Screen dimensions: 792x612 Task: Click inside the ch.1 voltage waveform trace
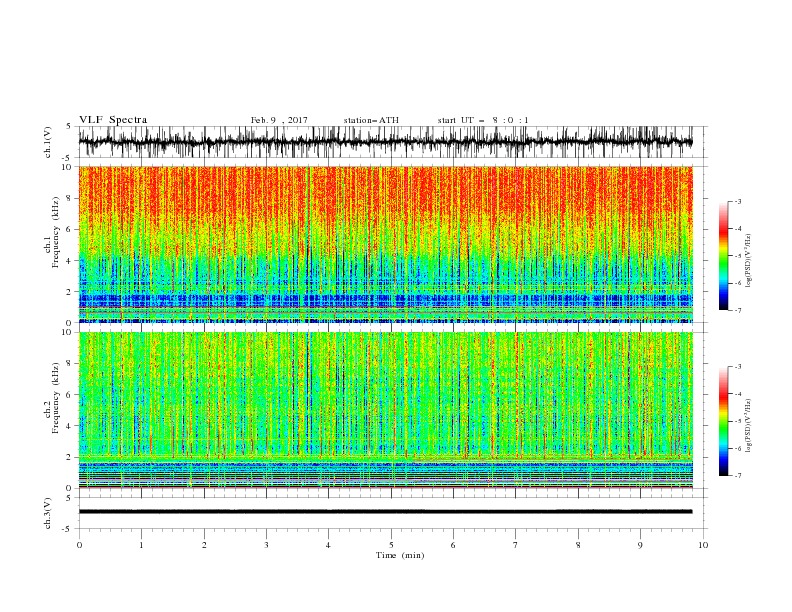pos(385,142)
